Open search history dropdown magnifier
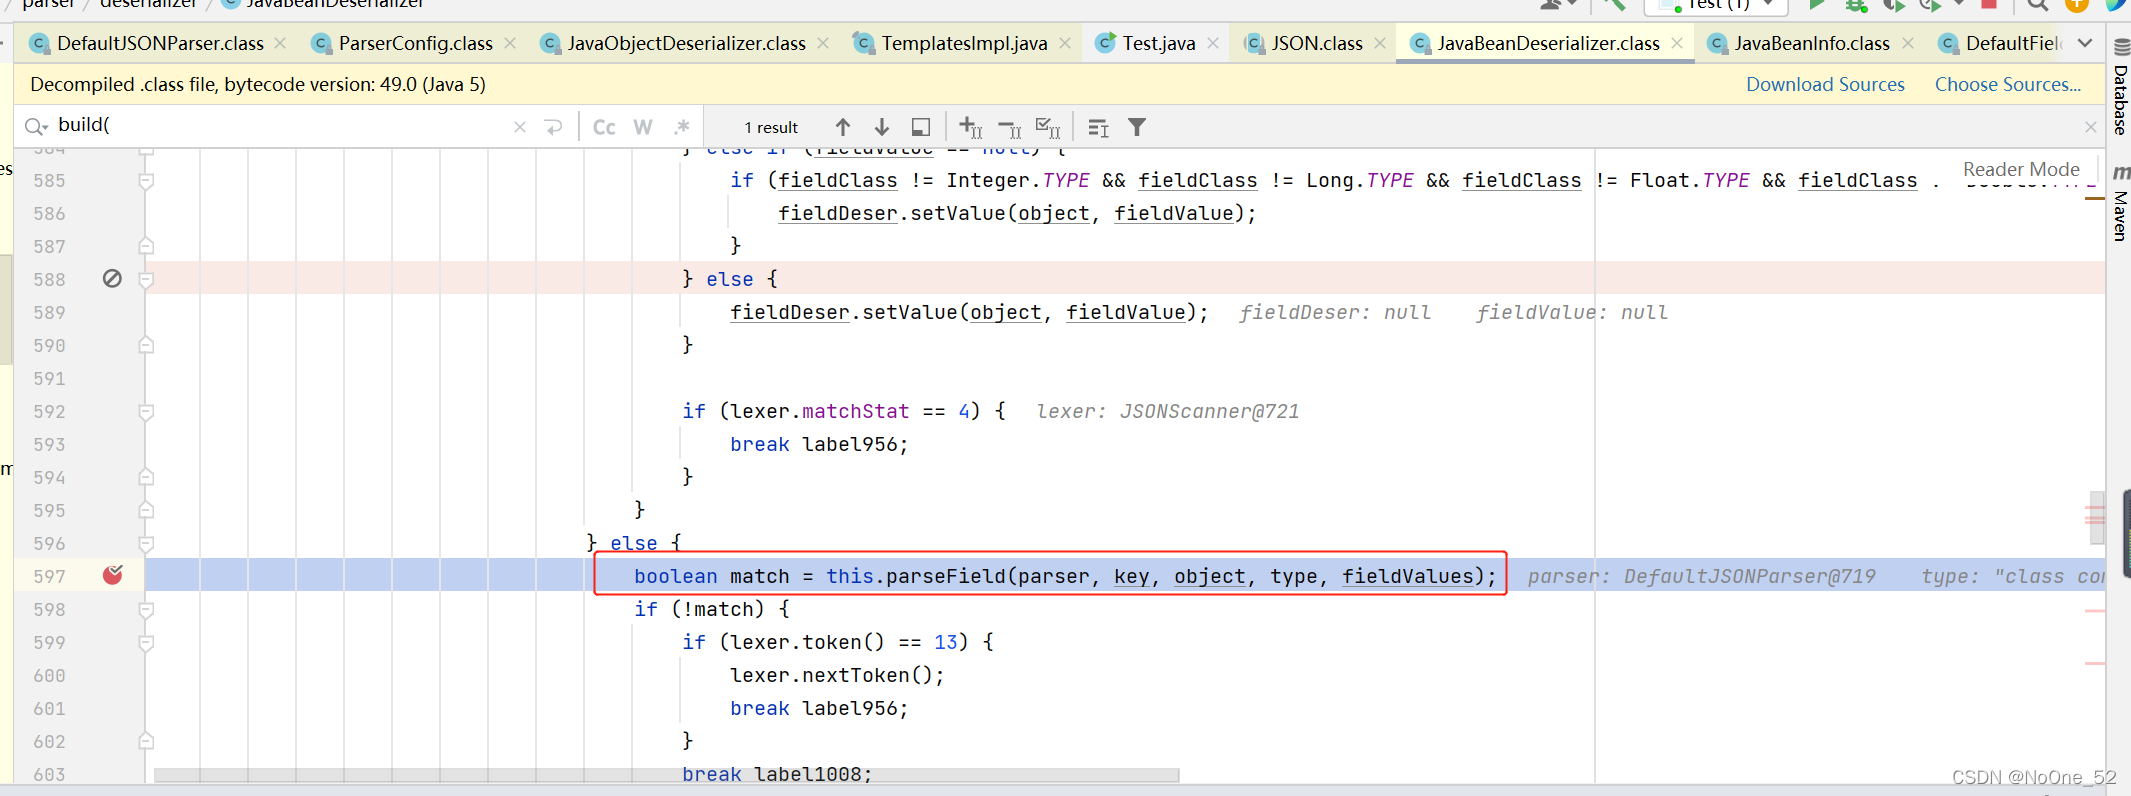Screen dimensions: 2131x796 (36, 126)
